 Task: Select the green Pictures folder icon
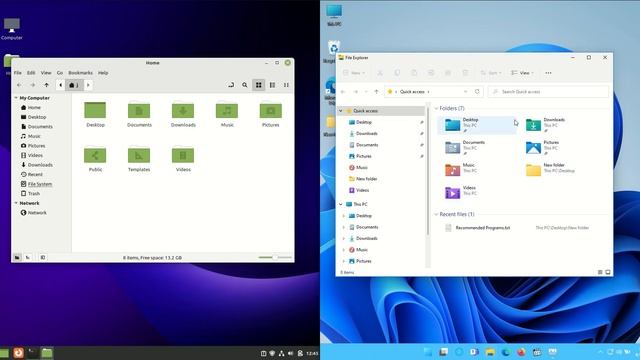[271, 111]
